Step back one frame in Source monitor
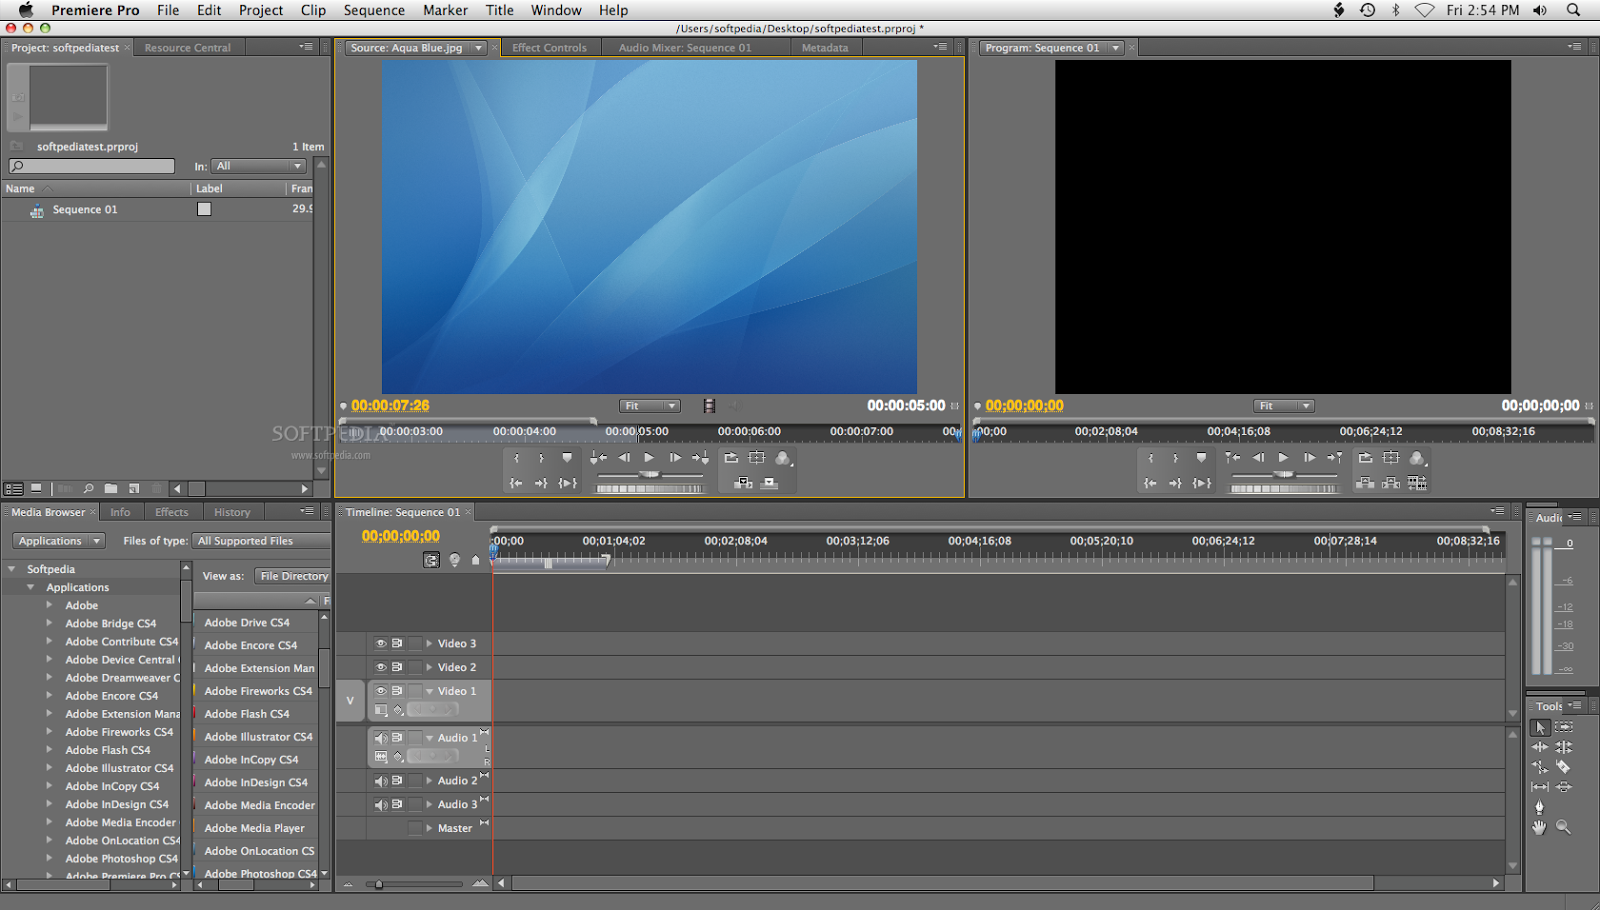The image size is (1600, 910). coord(624,457)
